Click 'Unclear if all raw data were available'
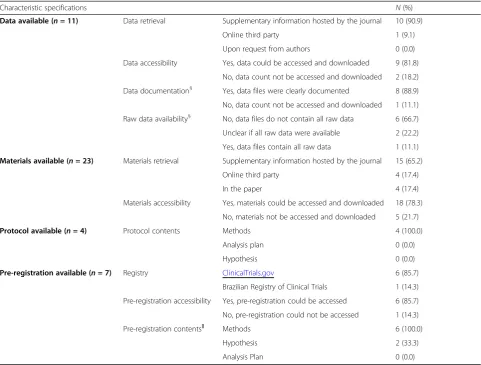 tap(281, 133)
